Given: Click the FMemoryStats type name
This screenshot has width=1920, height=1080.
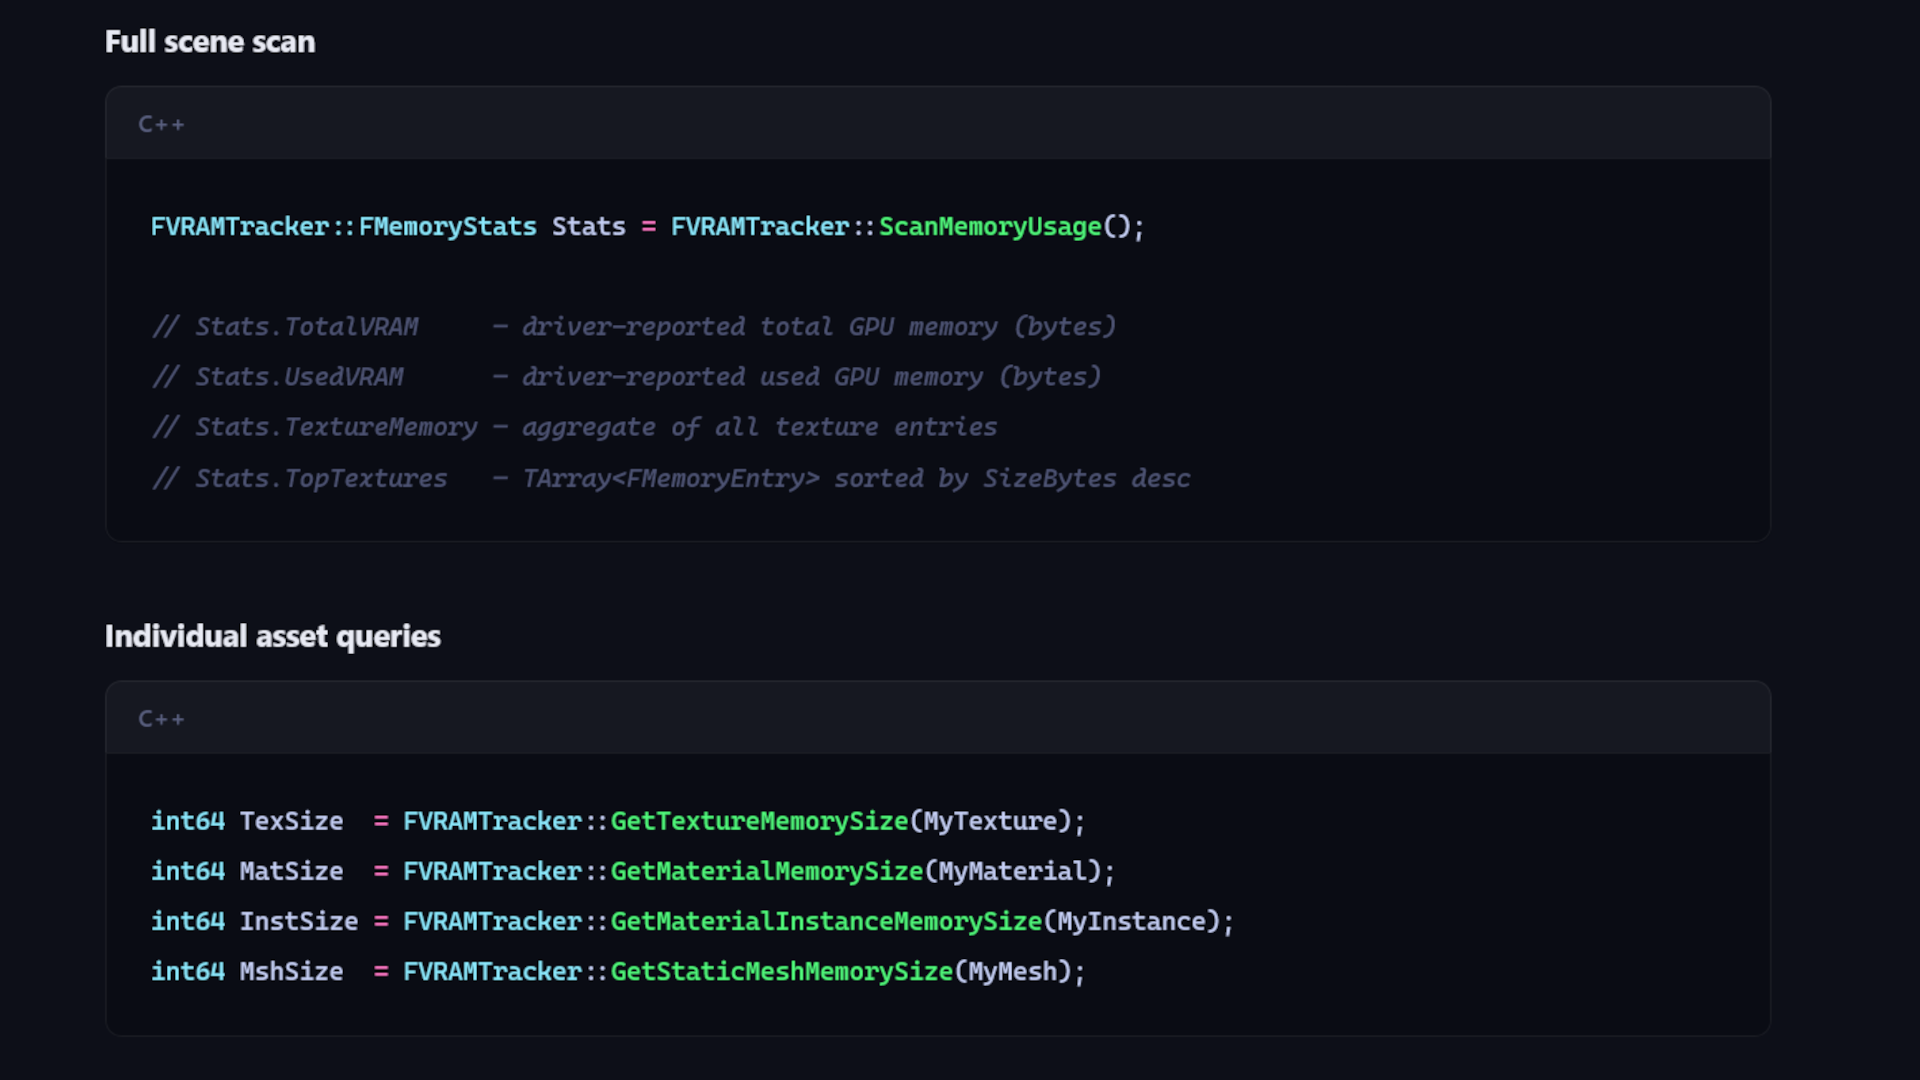Looking at the screenshot, I should 448,227.
